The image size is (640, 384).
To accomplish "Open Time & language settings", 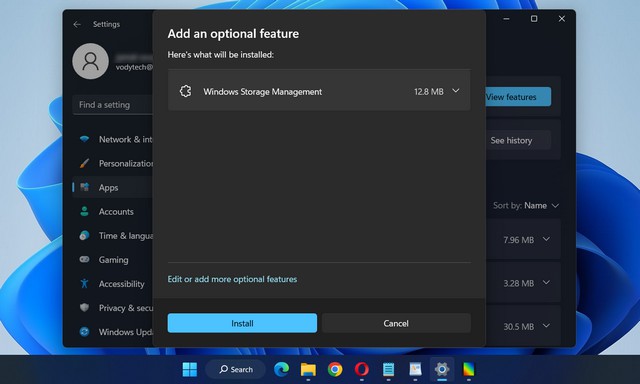I will pyautogui.click(x=113, y=235).
